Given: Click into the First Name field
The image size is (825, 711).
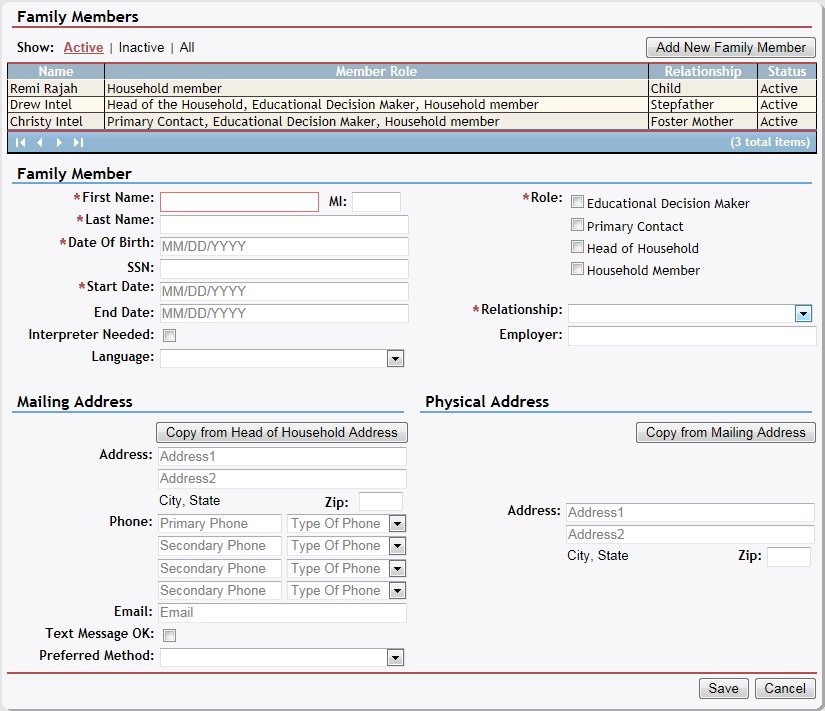Looking at the screenshot, I should pyautogui.click(x=239, y=202).
